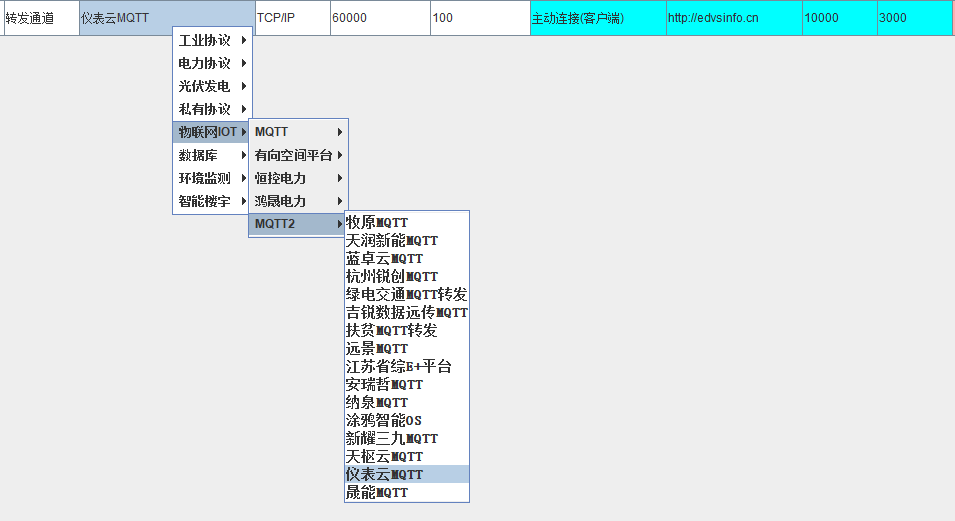Choose 吉锐数据远传MQTT protocol
The image size is (955, 521).
[407, 313]
